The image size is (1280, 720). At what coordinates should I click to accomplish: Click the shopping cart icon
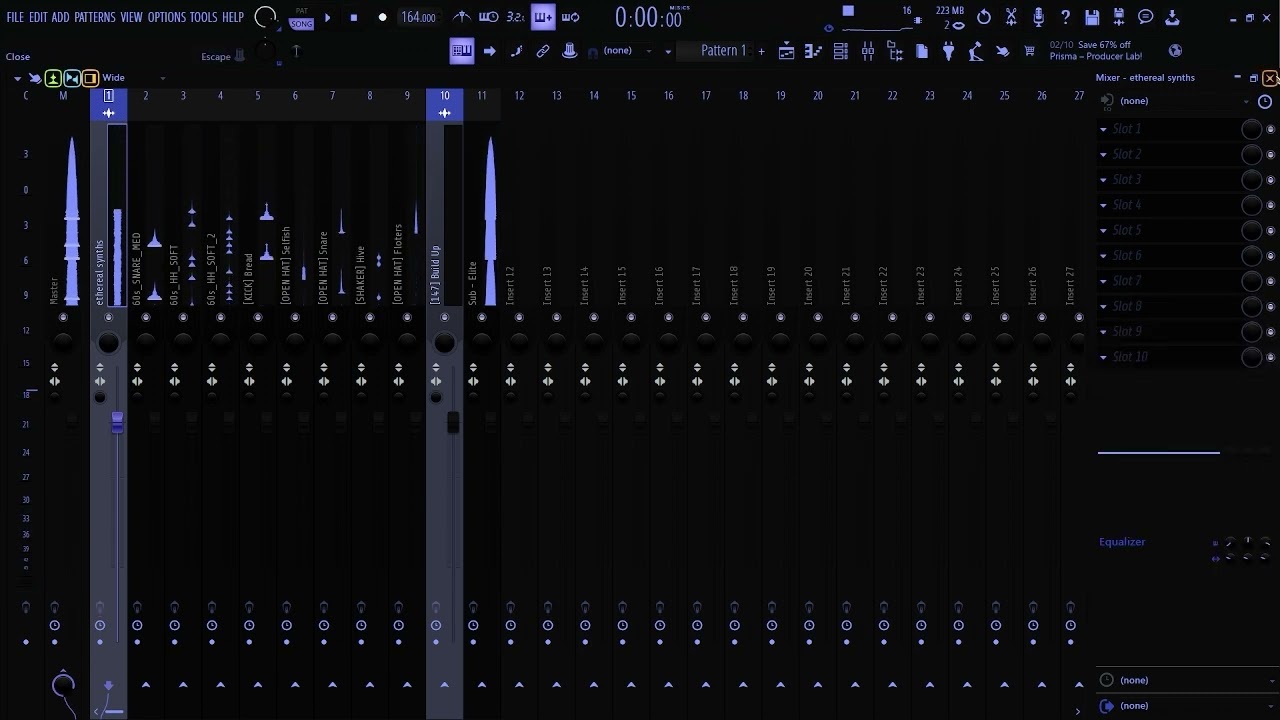pyautogui.click(x=1030, y=51)
